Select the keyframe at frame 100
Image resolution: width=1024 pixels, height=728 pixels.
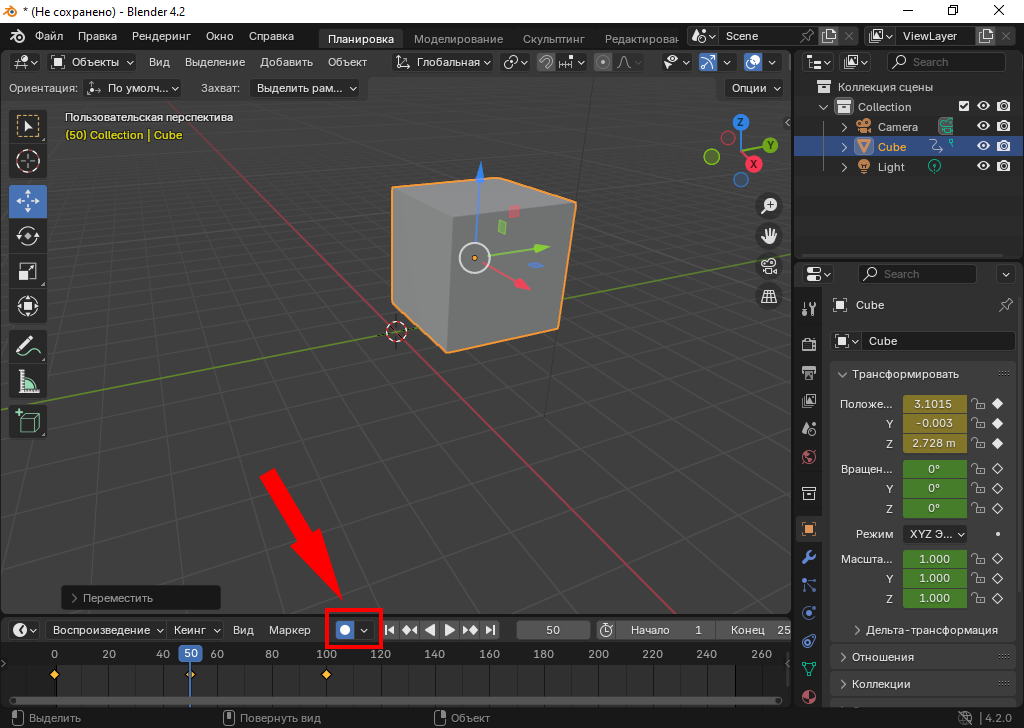pyautogui.click(x=326, y=675)
